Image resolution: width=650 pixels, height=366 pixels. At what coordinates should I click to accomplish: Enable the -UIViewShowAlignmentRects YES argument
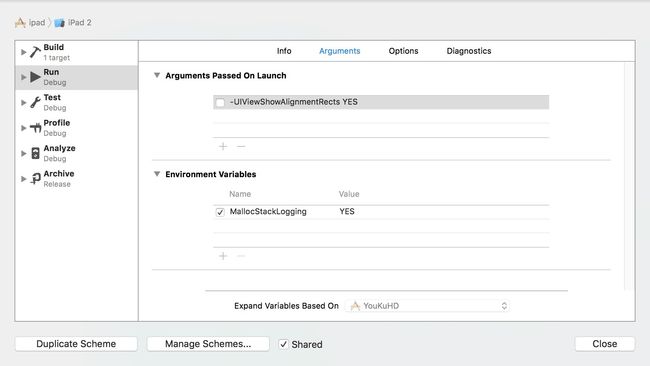click(220, 102)
